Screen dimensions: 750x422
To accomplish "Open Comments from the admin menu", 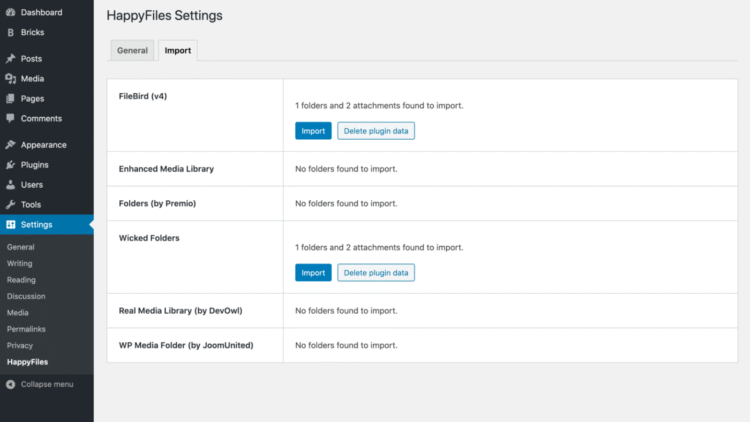I will [41, 119].
